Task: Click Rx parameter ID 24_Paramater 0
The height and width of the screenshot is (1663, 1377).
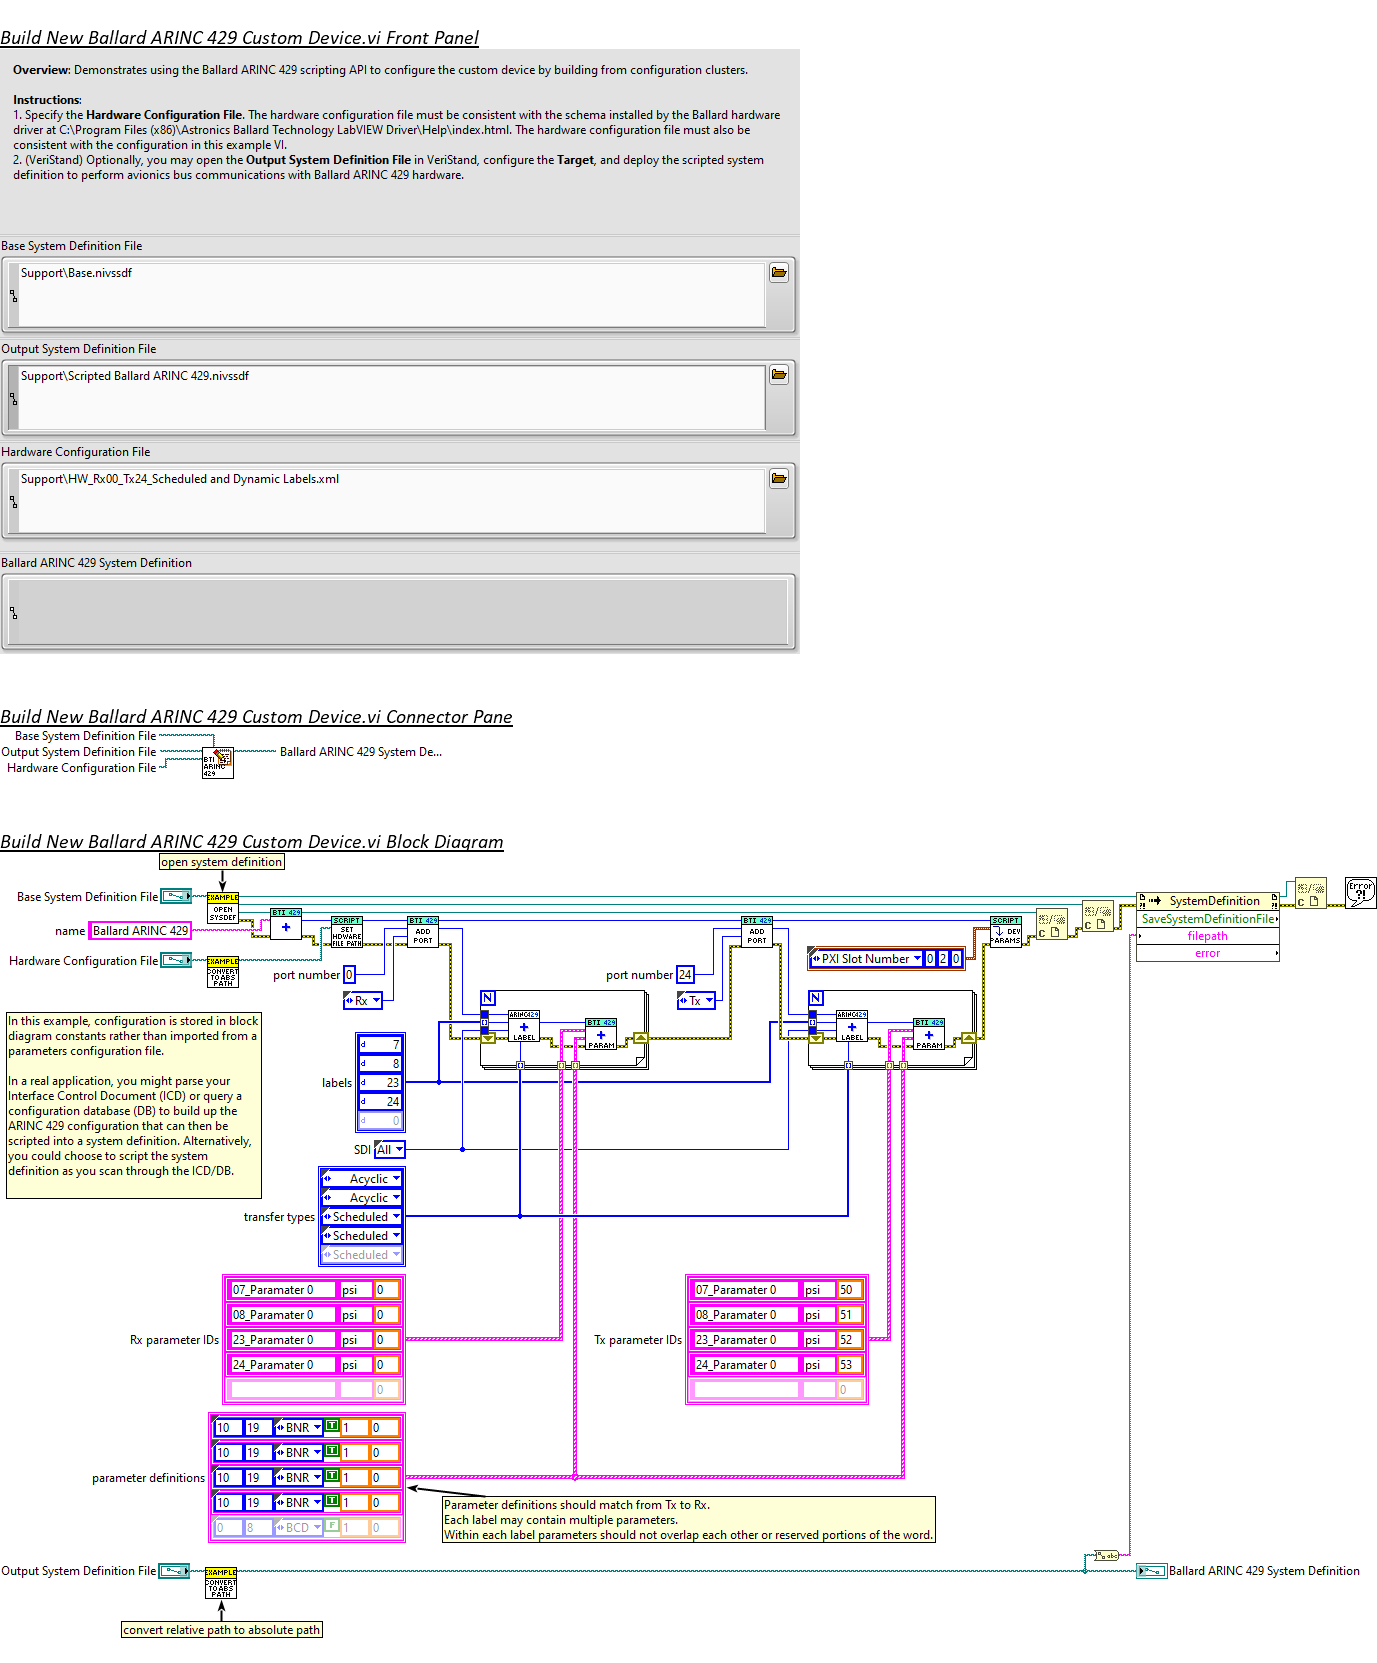Action: 283,1365
